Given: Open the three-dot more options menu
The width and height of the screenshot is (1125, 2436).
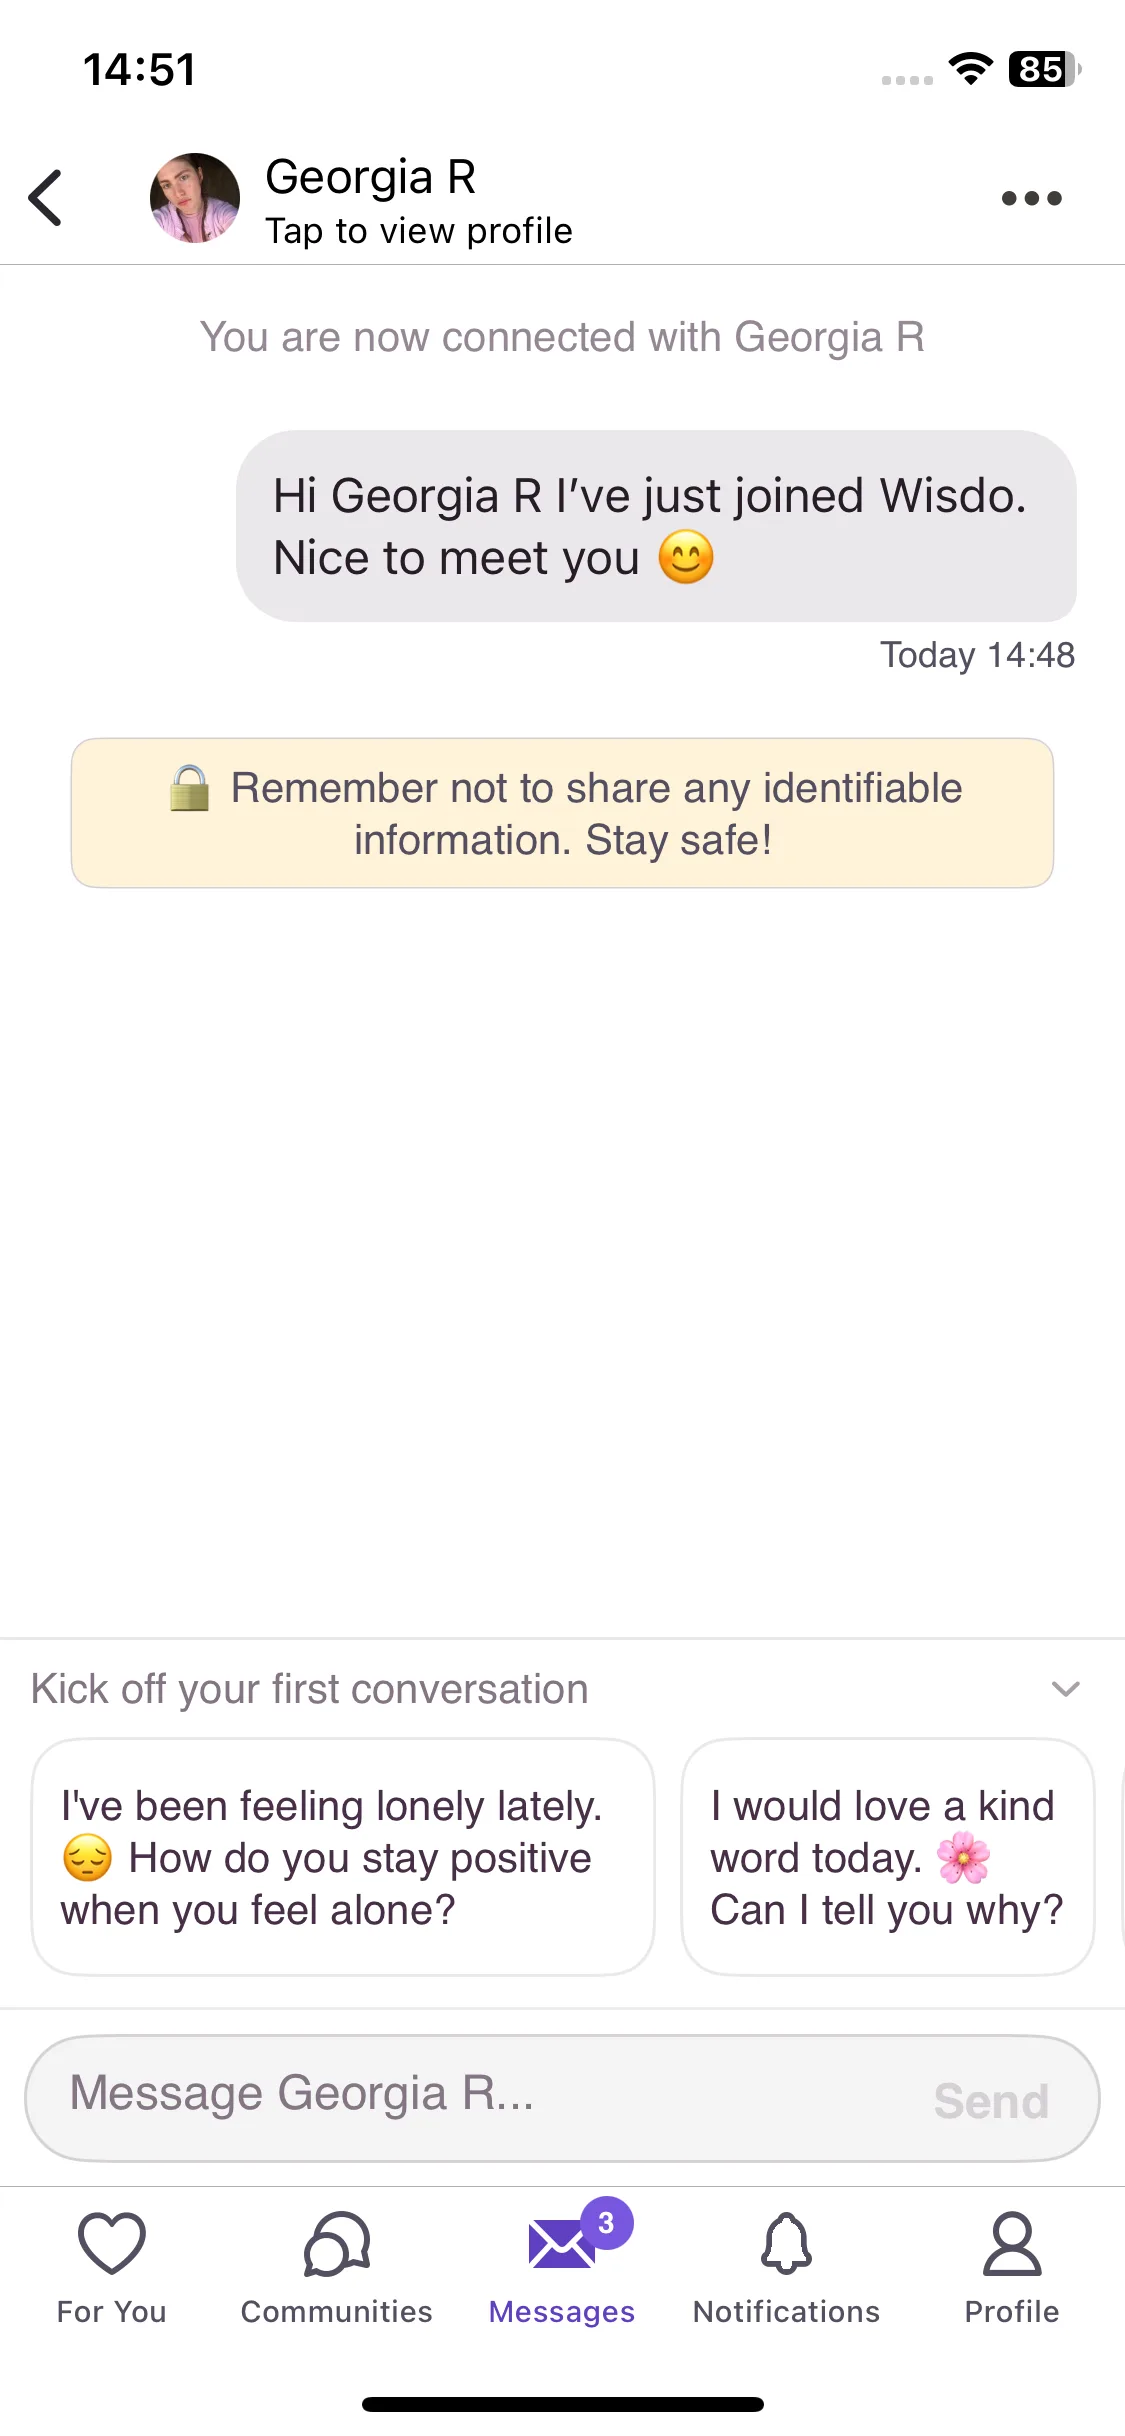Looking at the screenshot, I should coord(1031,198).
